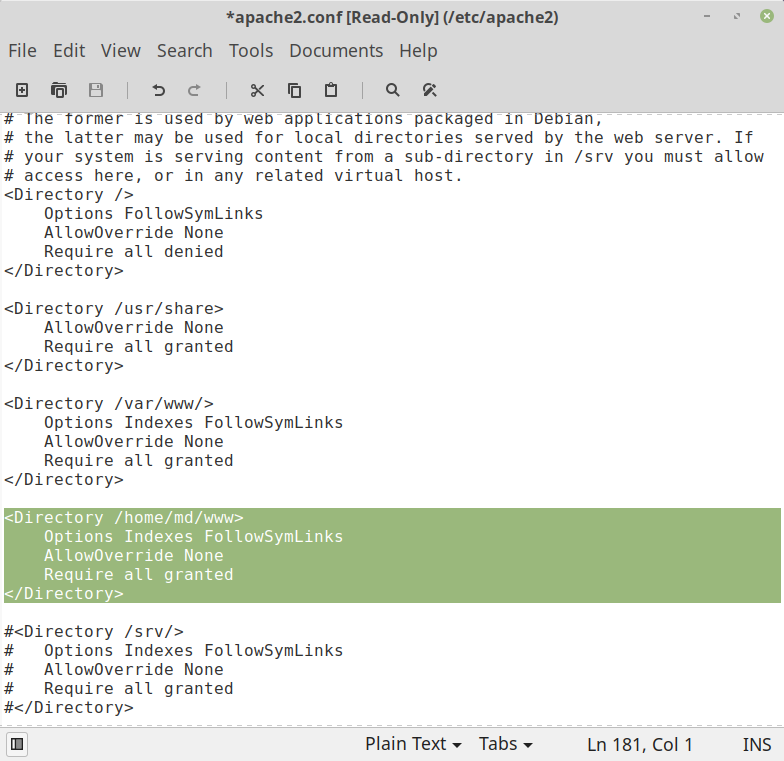Click '# the latter may be used' comment
Image resolution: width=784 pixels, height=761 pixels.
tap(378, 138)
